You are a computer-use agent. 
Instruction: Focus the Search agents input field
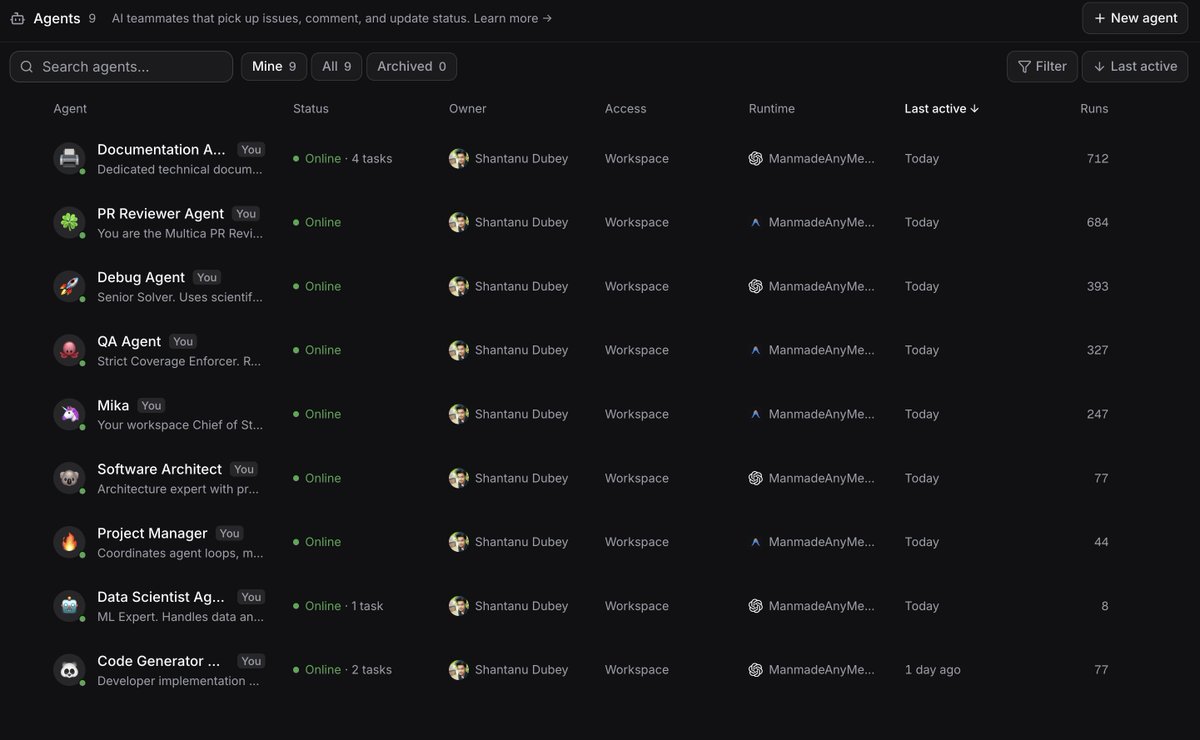tap(121, 66)
